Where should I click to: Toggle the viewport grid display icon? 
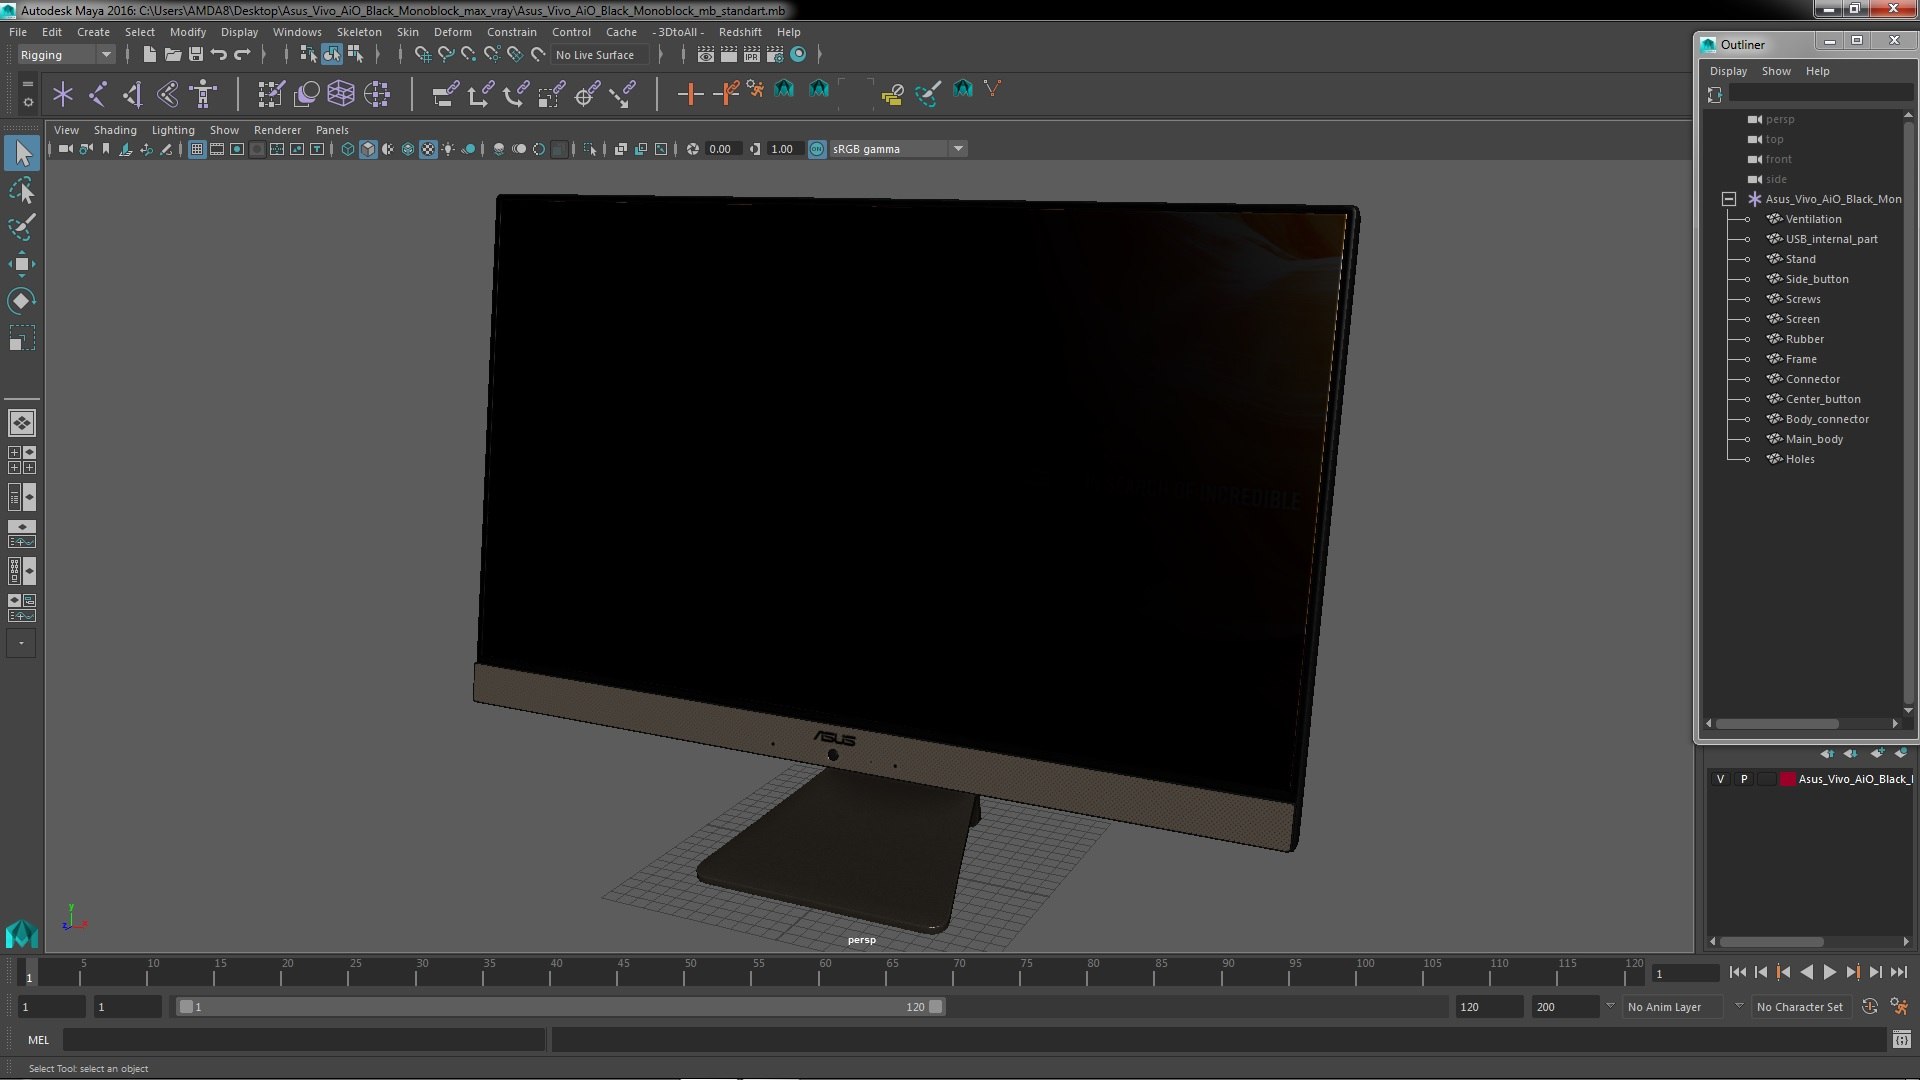197,149
